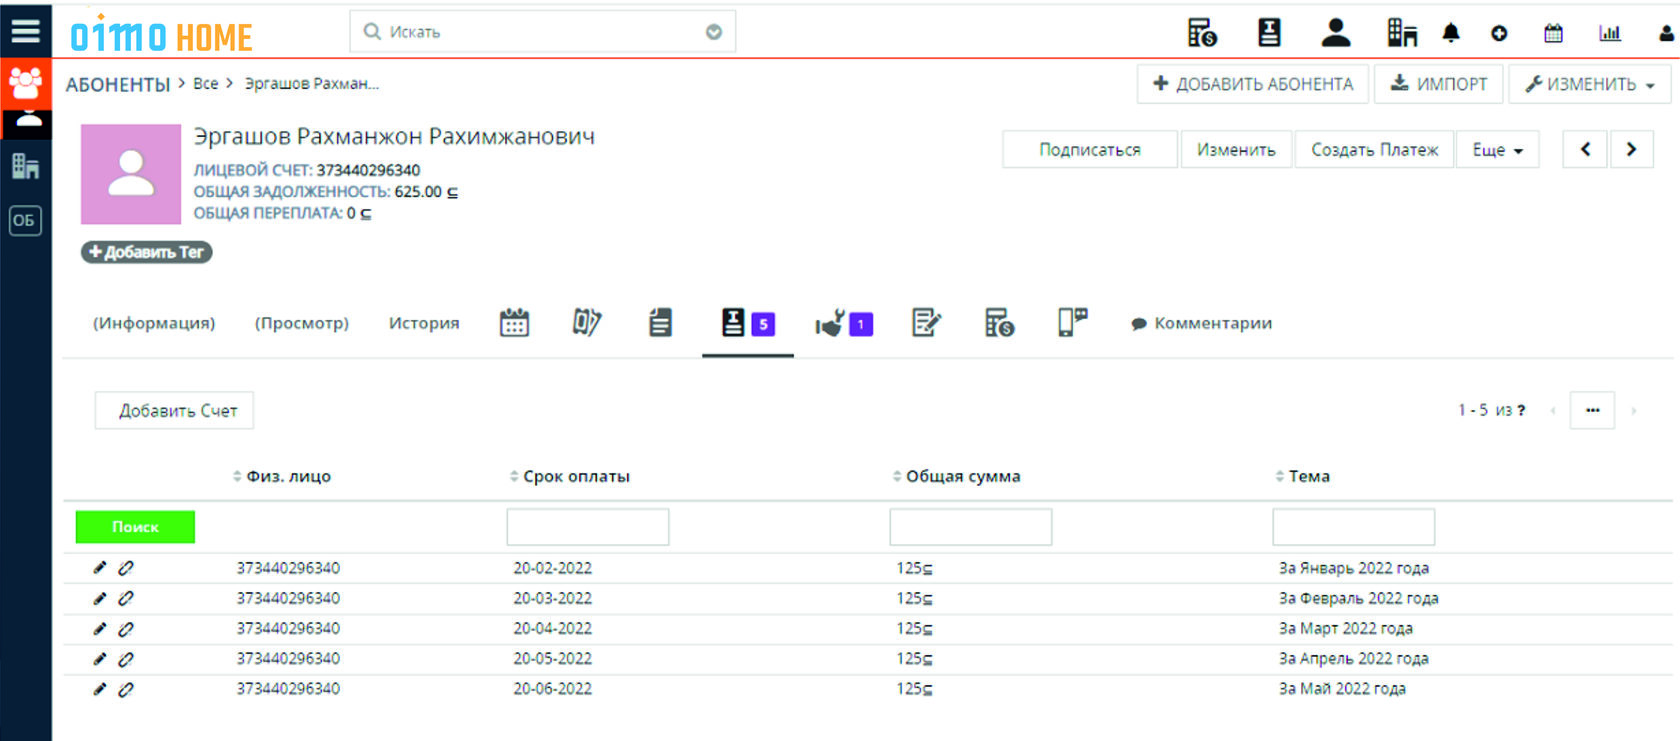Click link icon for За Май 2022 row
The image size is (1680, 741).
pyautogui.click(x=126, y=689)
